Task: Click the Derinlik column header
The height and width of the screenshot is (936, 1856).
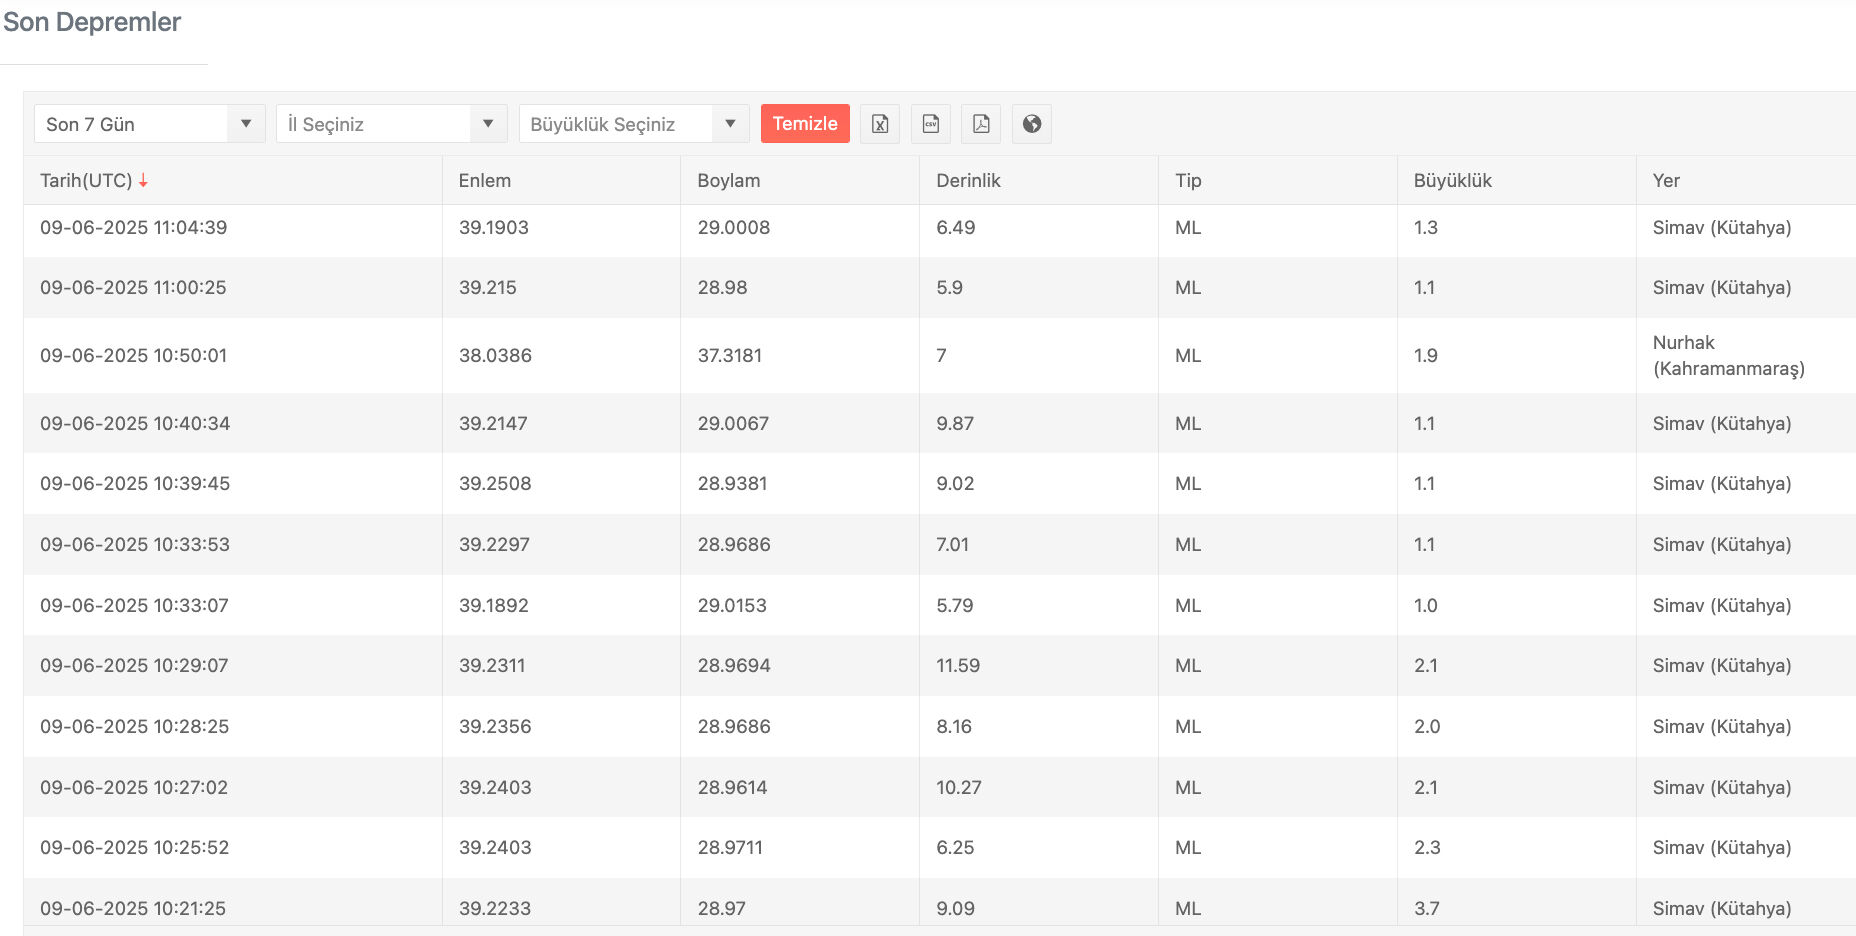Action: tap(968, 181)
